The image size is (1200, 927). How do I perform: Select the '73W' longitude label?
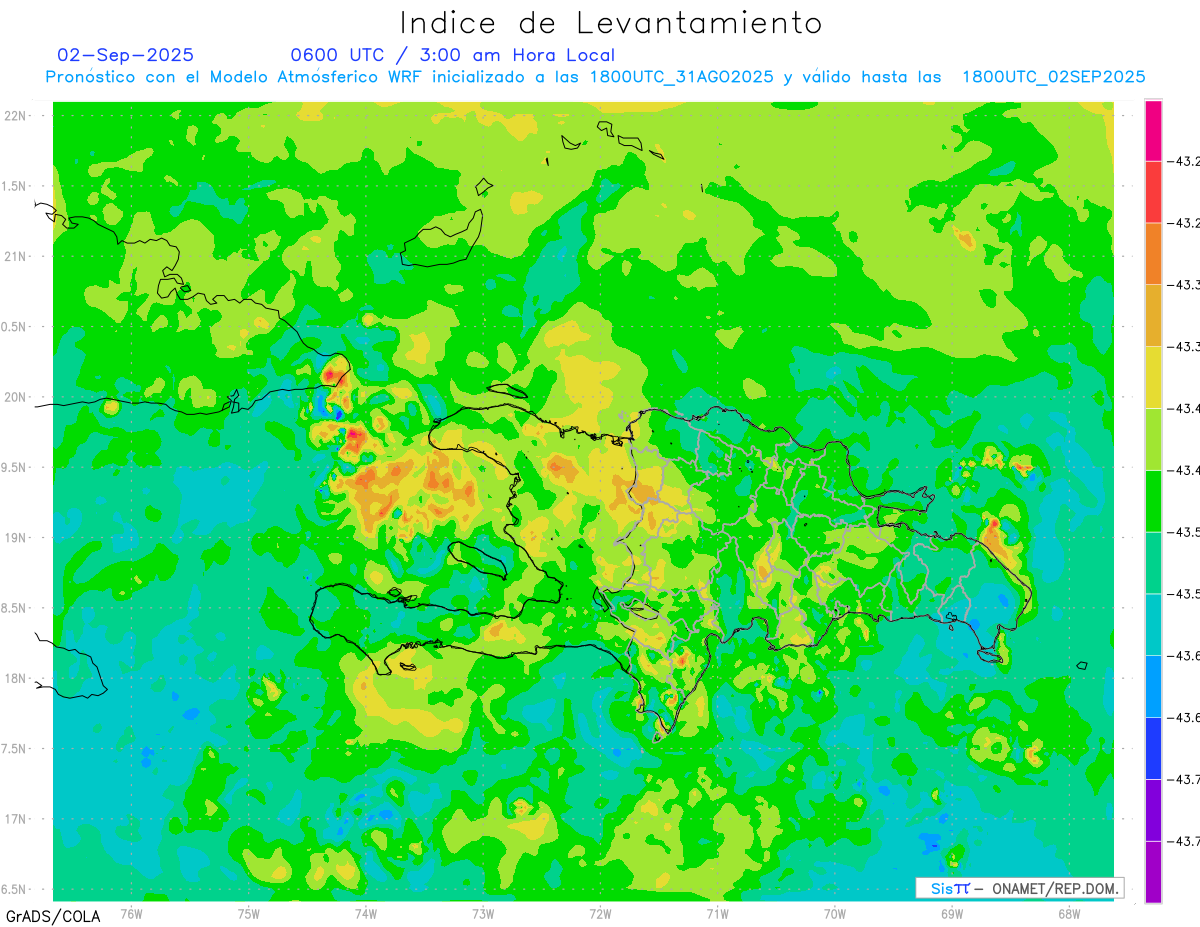[483, 913]
